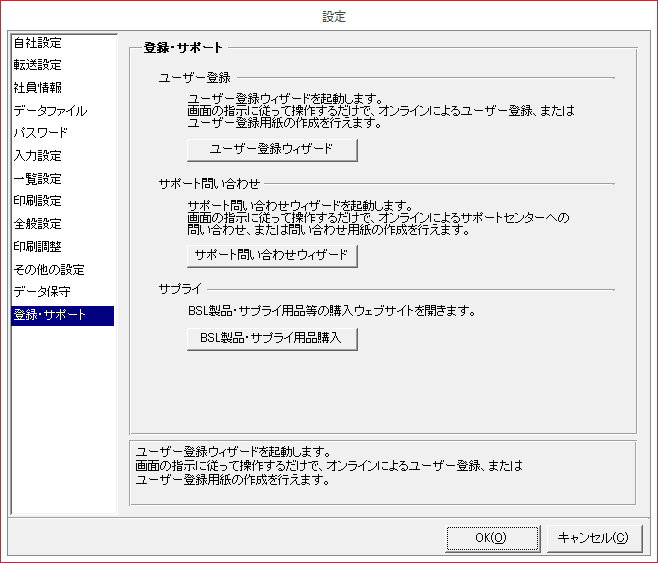Click the サプライ section heading
The height and width of the screenshot is (563, 658).
pyautogui.click(x=180, y=289)
